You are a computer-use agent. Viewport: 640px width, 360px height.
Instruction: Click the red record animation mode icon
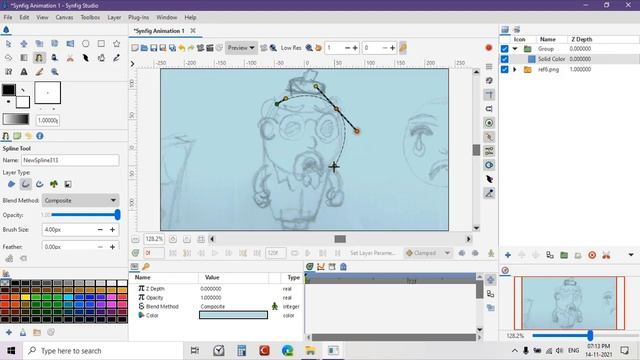[489, 48]
